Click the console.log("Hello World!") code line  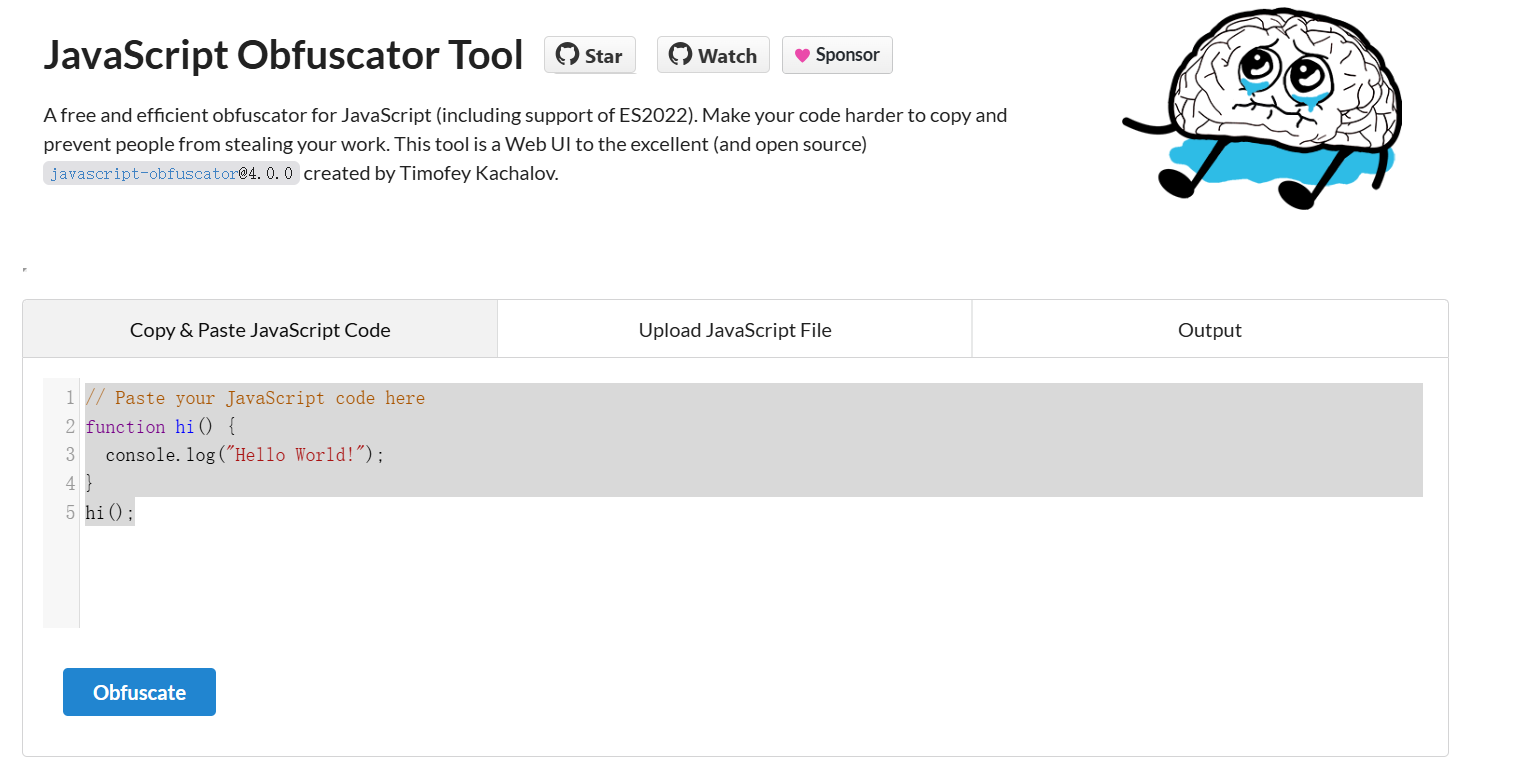tap(245, 455)
